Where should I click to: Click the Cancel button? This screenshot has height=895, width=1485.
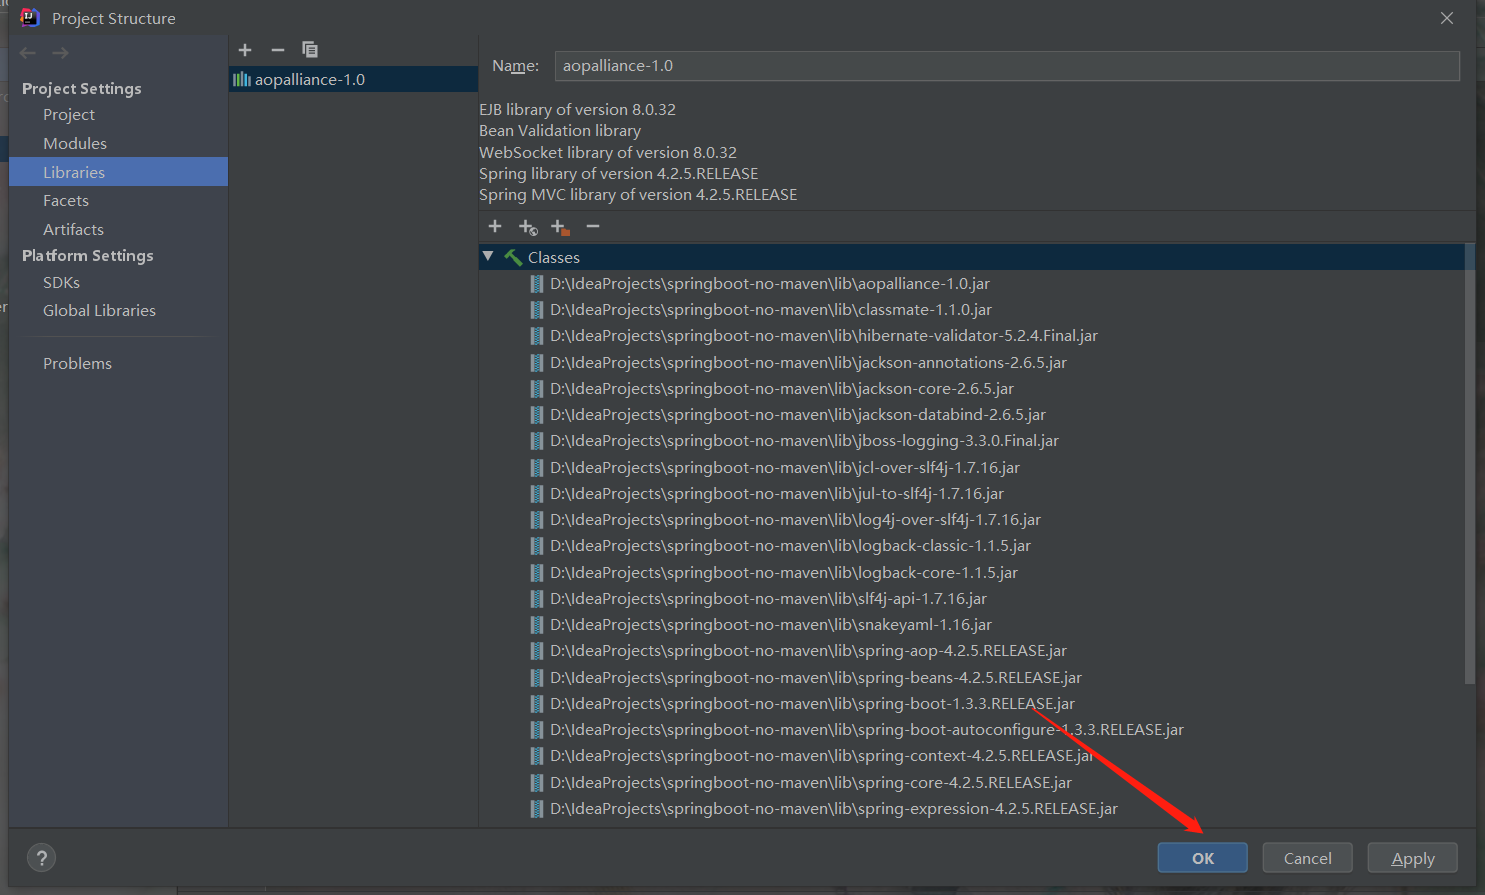(x=1308, y=858)
